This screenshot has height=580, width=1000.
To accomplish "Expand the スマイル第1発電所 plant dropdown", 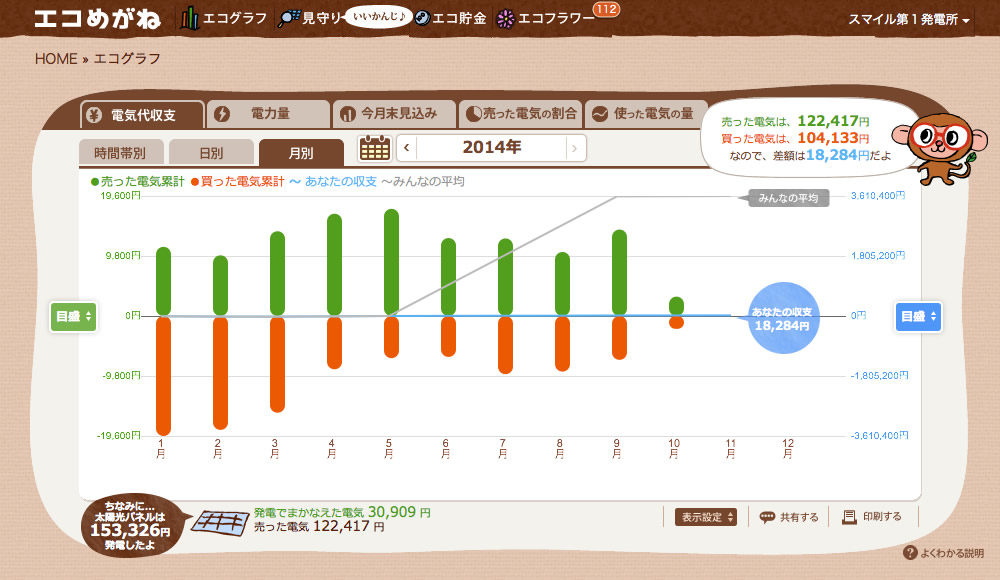I will pyautogui.click(x=908, y=20).
